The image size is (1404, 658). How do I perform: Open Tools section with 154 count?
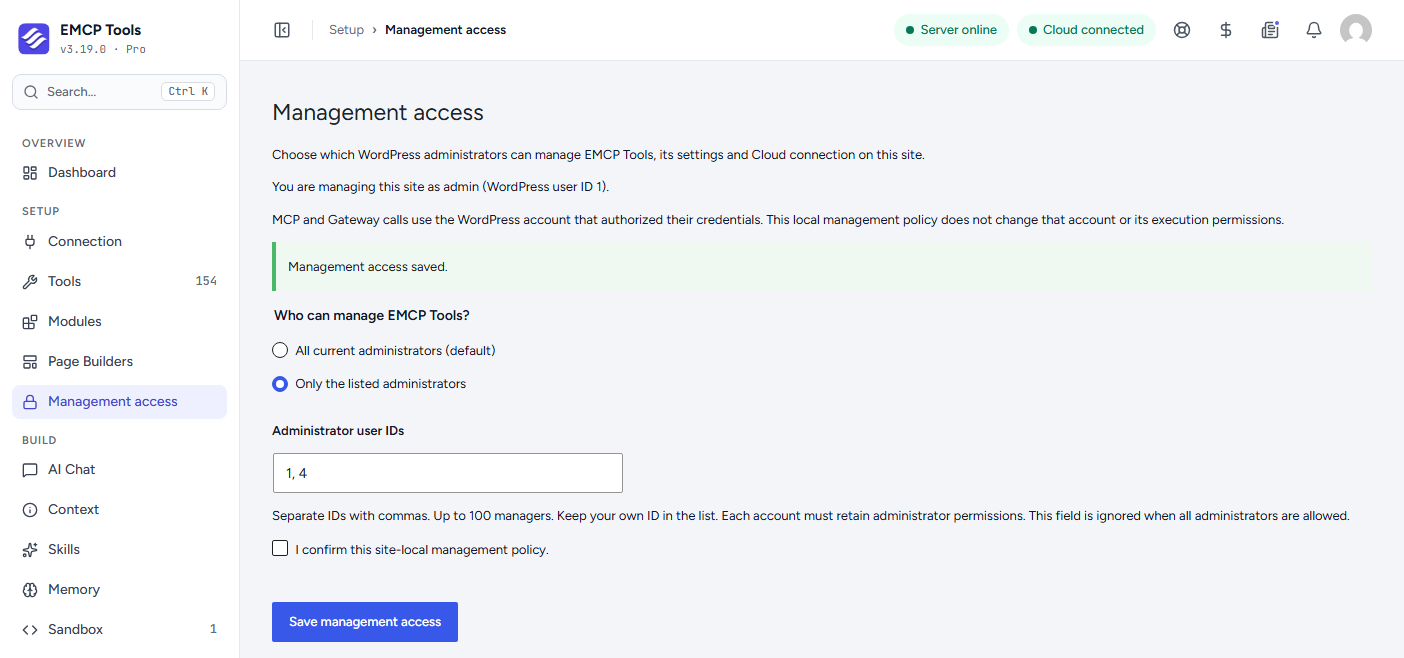pos(119,282)
